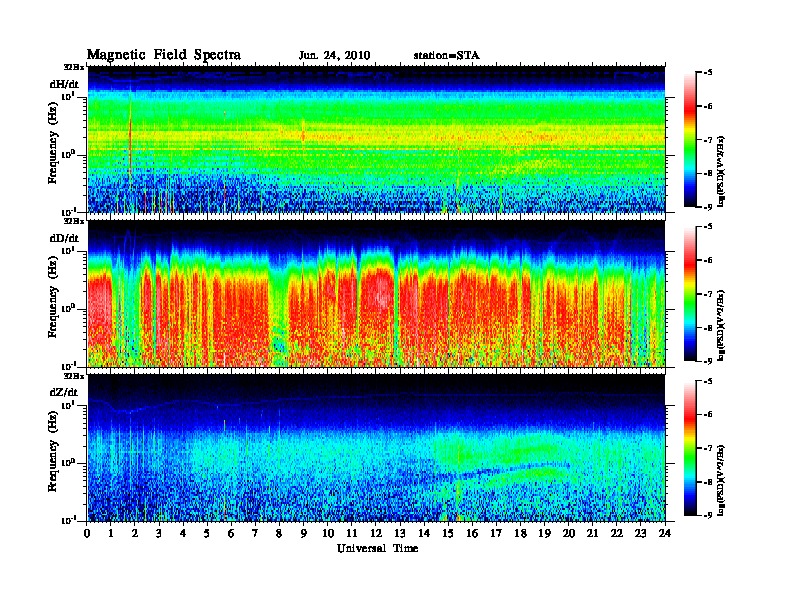Click the dZ/dt color scale 'log(PSD)' unit label
Viewport: 792px width, 612px height.
coord(723,480)
